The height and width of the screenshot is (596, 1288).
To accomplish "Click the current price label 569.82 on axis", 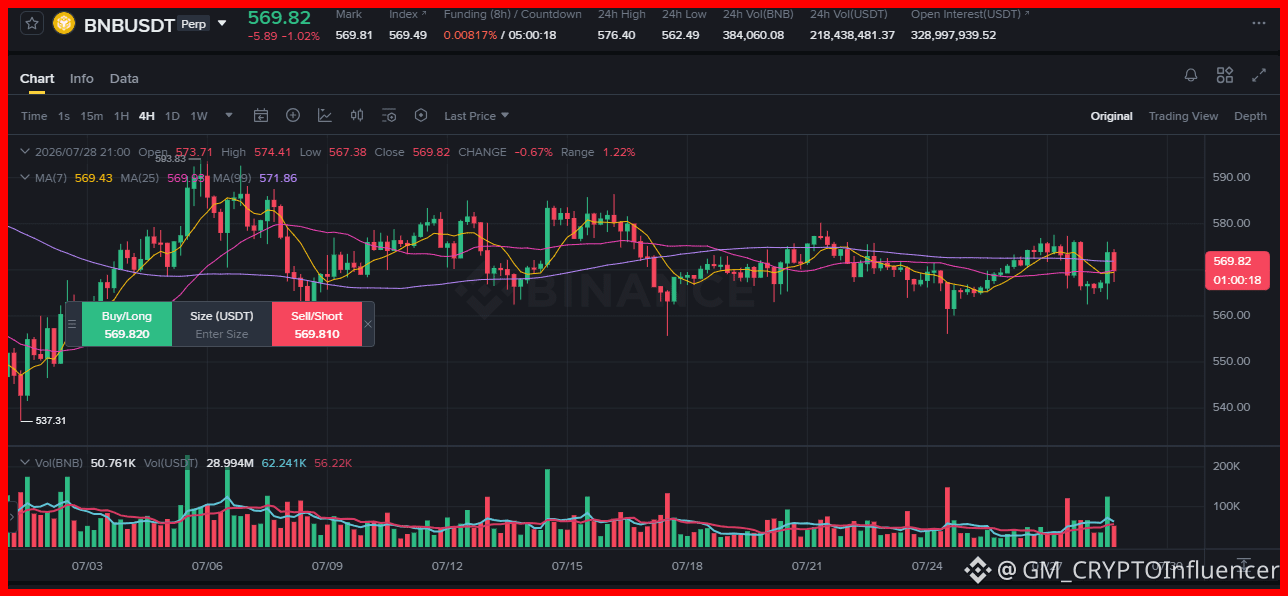I will [x=1238, y=261].
